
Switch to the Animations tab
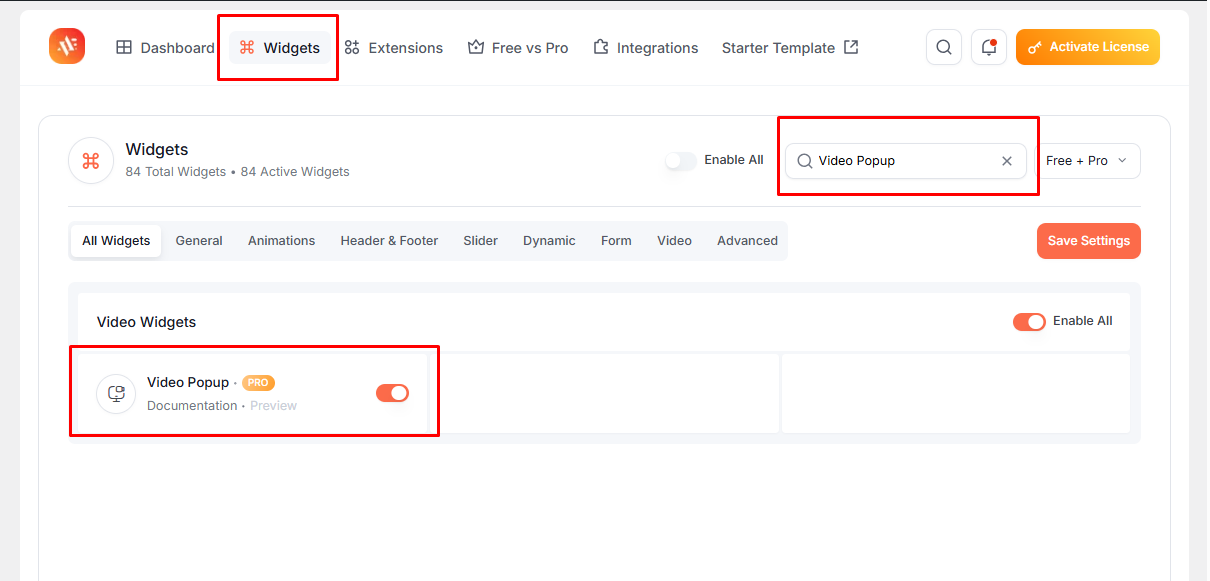pos(281,241)
